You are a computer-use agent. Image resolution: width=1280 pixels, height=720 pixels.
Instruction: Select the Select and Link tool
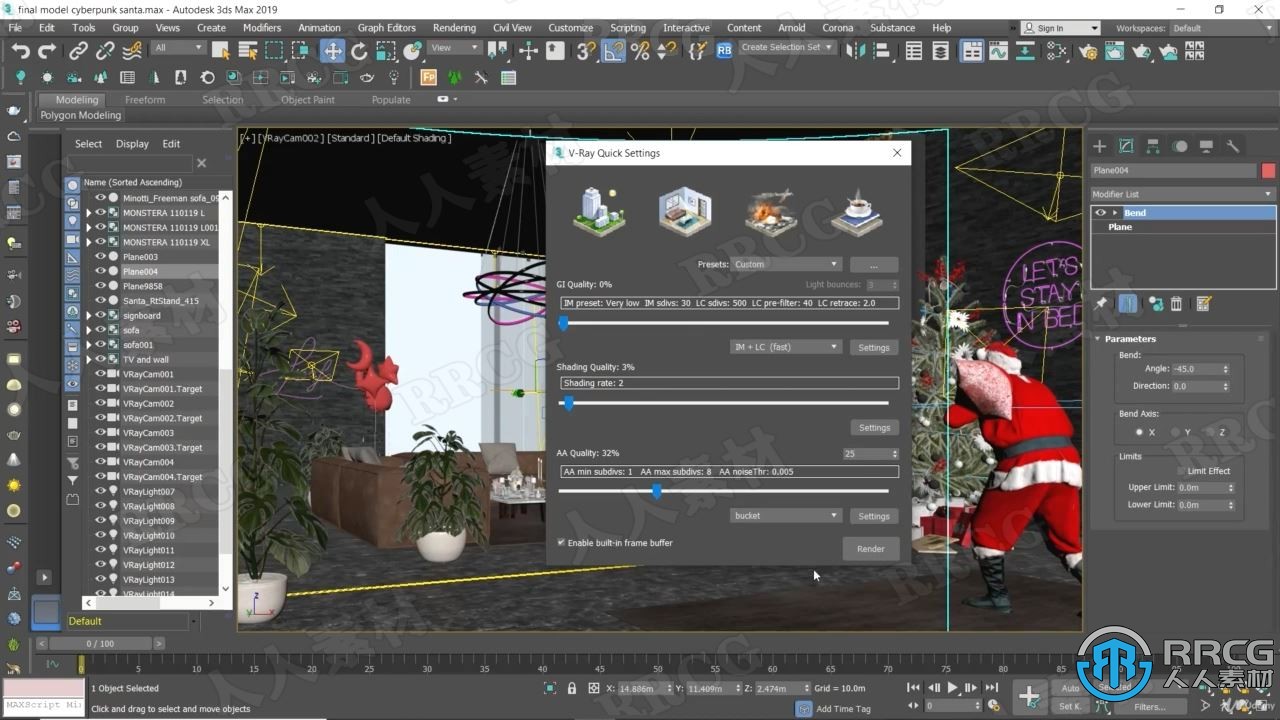[x=79, y=51]
